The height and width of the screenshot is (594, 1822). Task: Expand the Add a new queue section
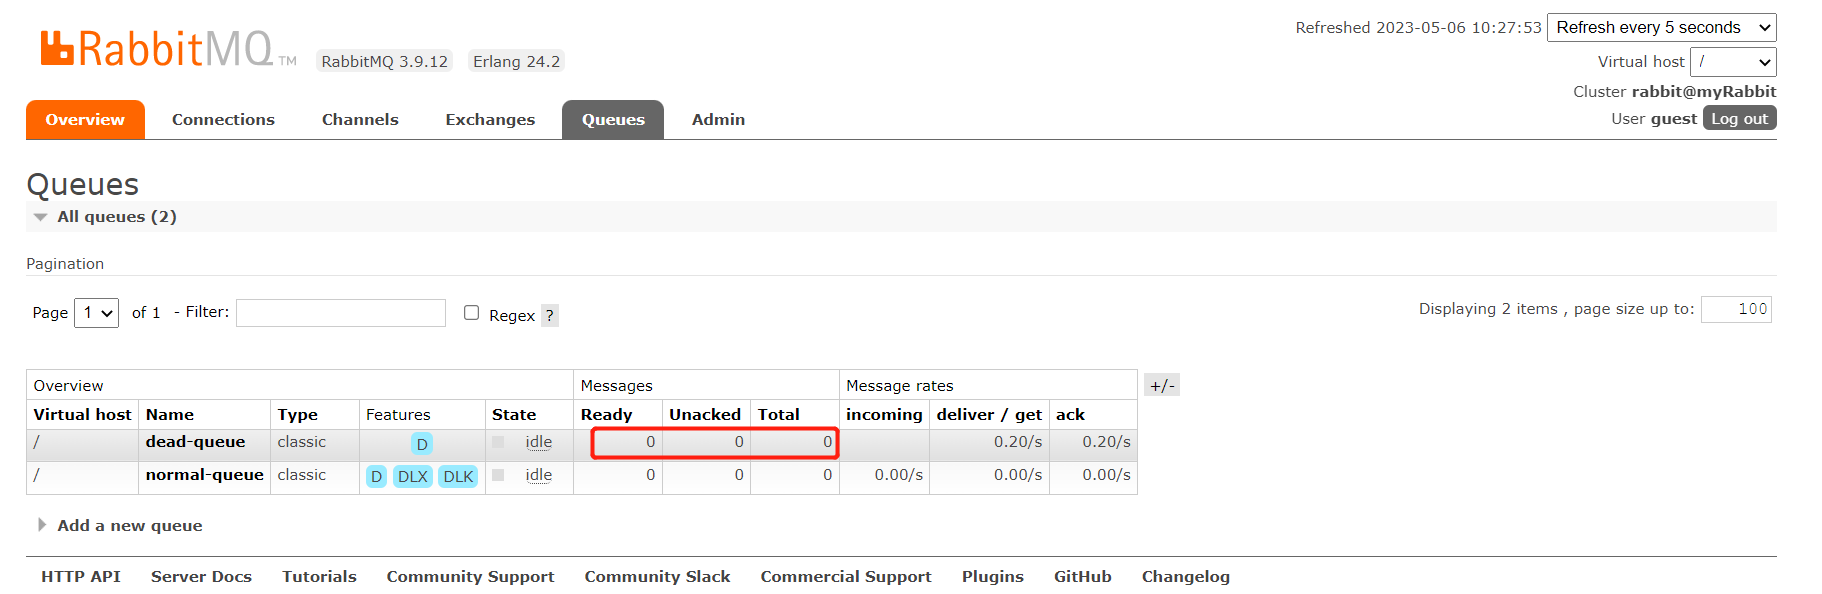pyautogui.click(x=129, y=526)
